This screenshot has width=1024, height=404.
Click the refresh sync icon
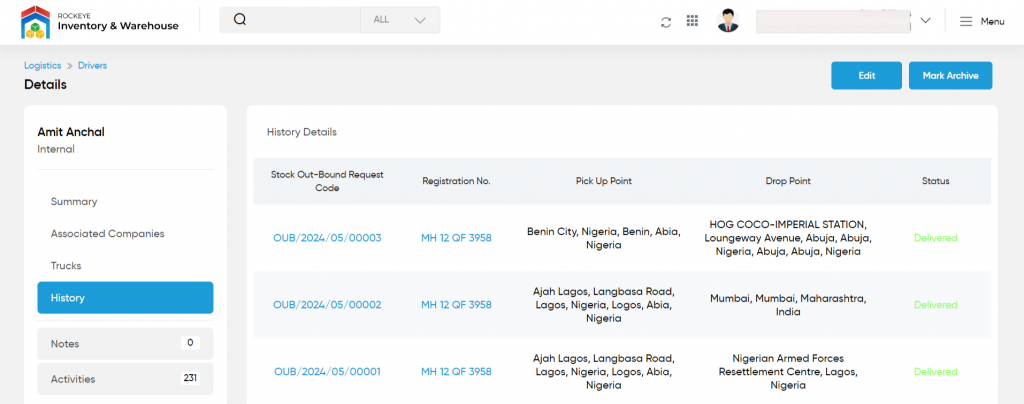(665, 22)
